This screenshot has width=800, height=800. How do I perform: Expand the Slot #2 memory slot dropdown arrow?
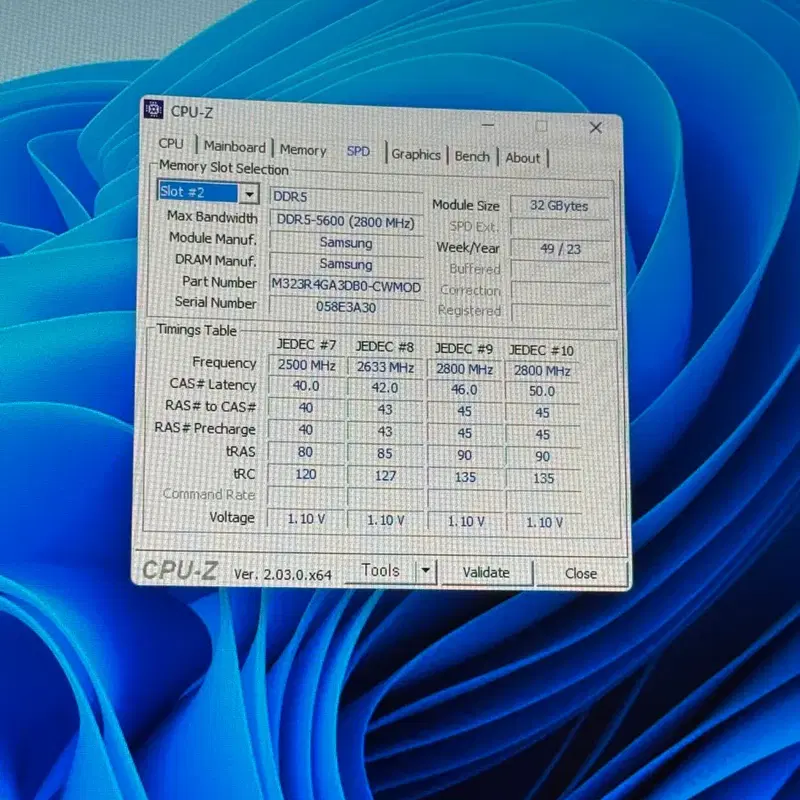point(249,194)
